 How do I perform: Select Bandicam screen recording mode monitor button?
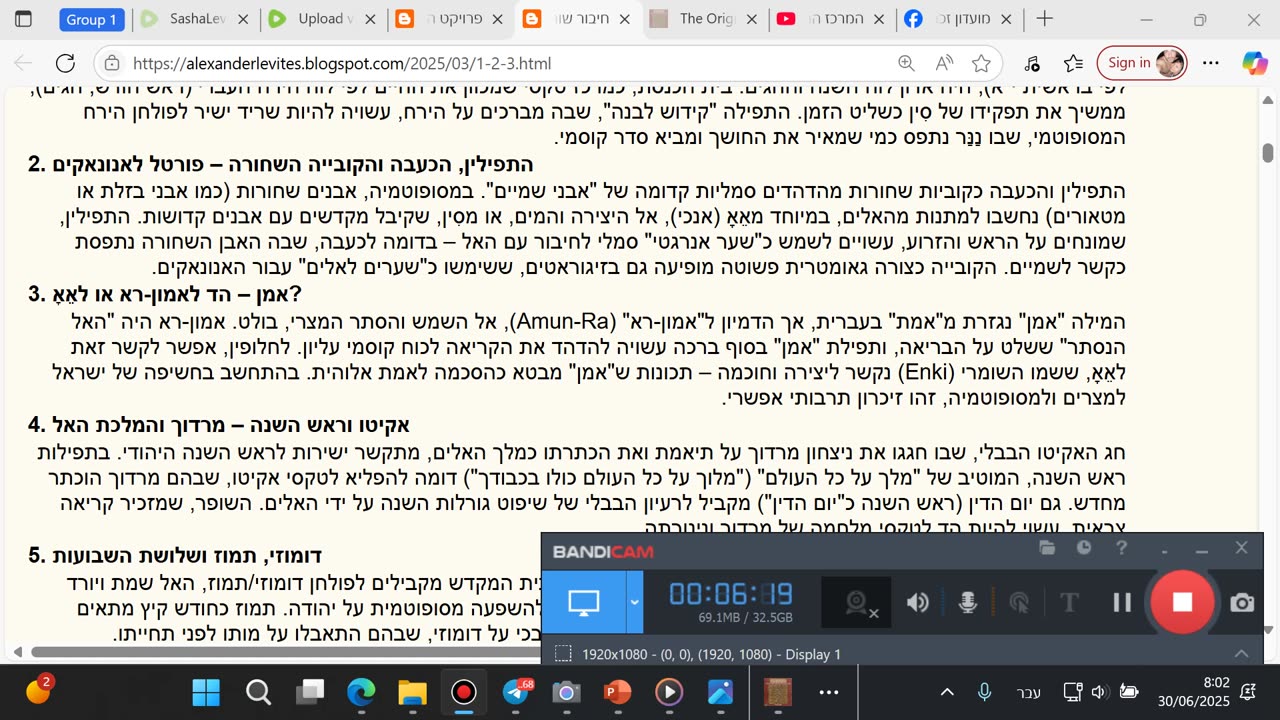click(583, 602)
